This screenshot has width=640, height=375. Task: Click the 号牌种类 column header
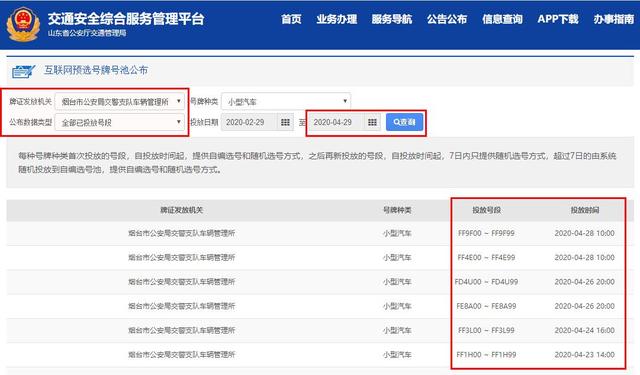397,210
